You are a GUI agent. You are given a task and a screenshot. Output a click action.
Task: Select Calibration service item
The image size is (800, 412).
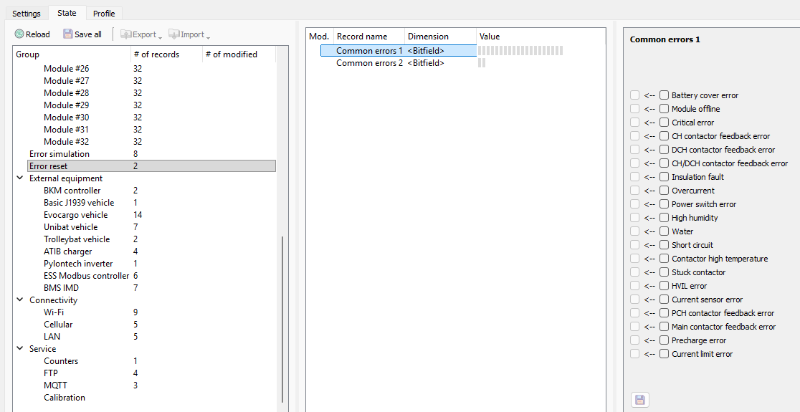click(x=64, y=398)
